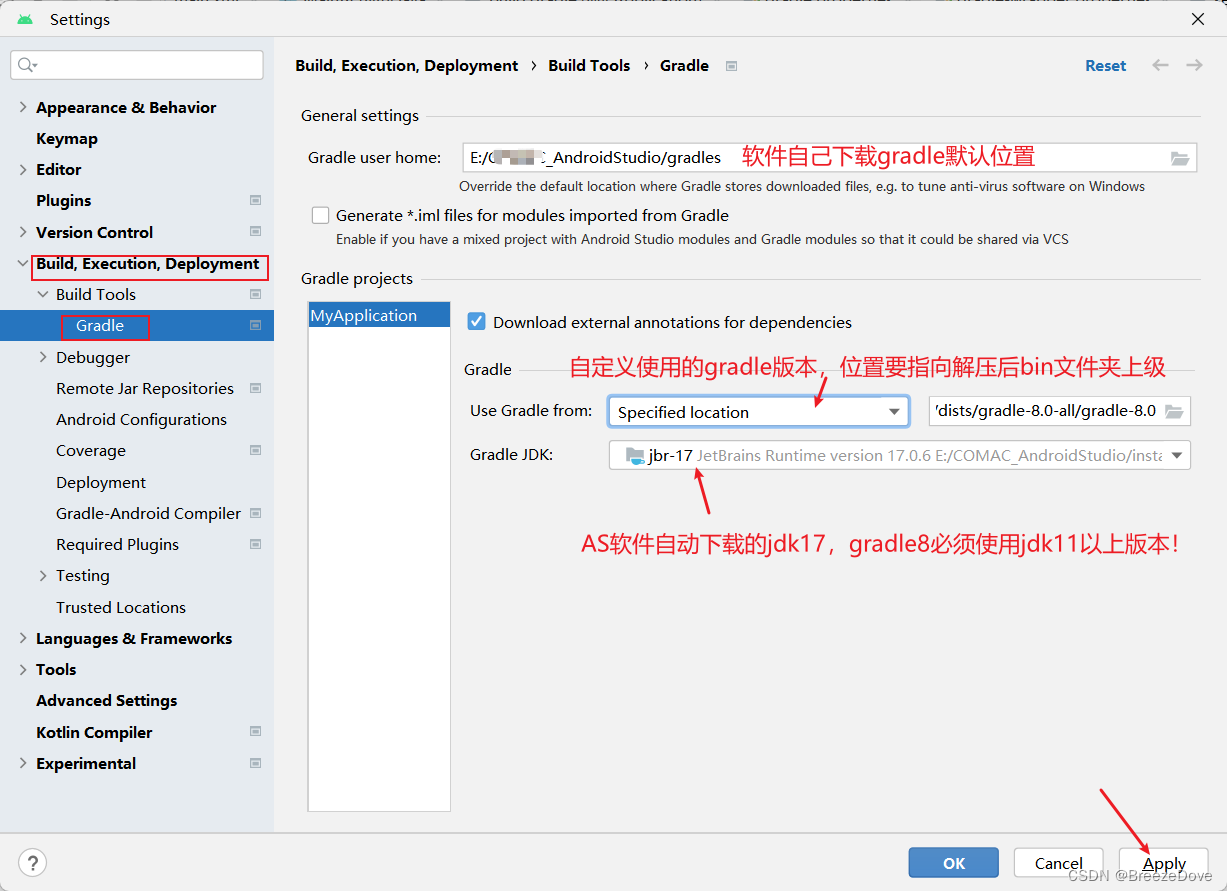Open Trusted Locations settings

point(121,607)
